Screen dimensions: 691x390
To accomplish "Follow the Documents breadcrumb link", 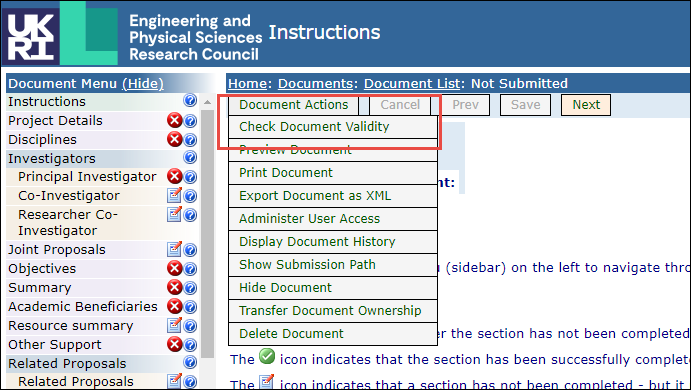I will [x=315, y=83].
